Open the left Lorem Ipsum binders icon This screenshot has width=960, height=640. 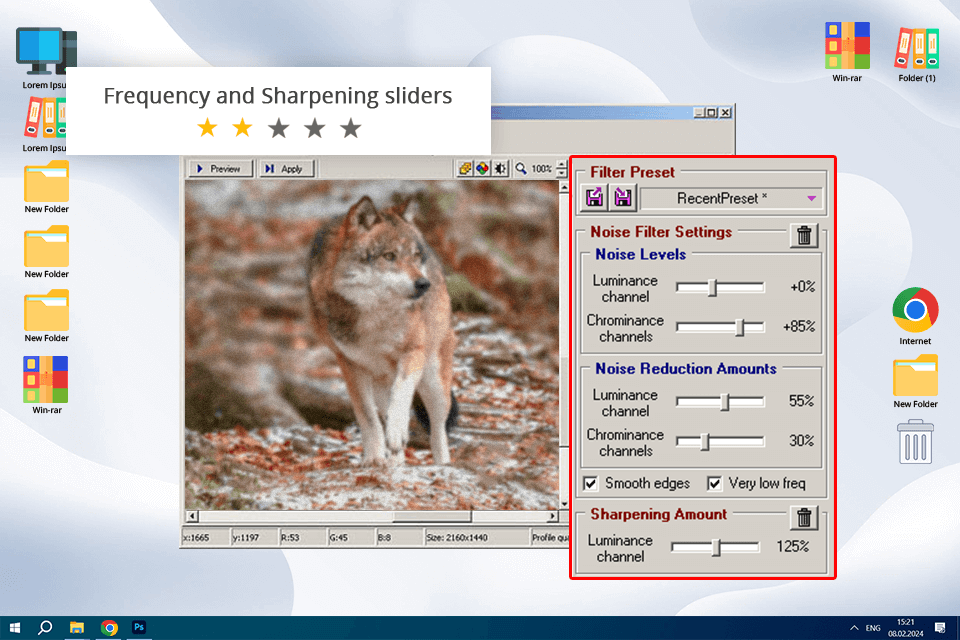coord(45,118)
